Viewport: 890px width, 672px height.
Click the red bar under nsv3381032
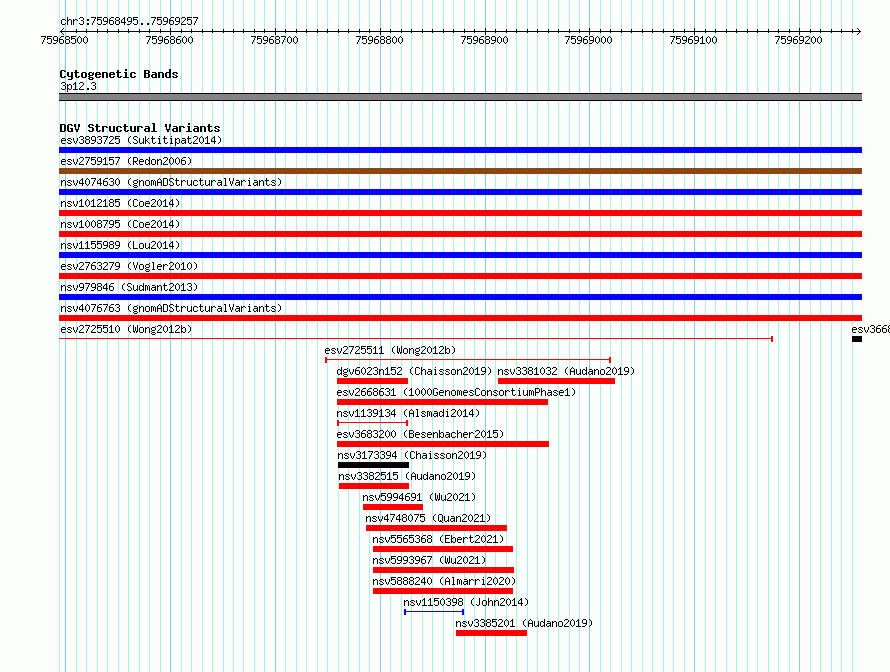(x=556, y=381)
